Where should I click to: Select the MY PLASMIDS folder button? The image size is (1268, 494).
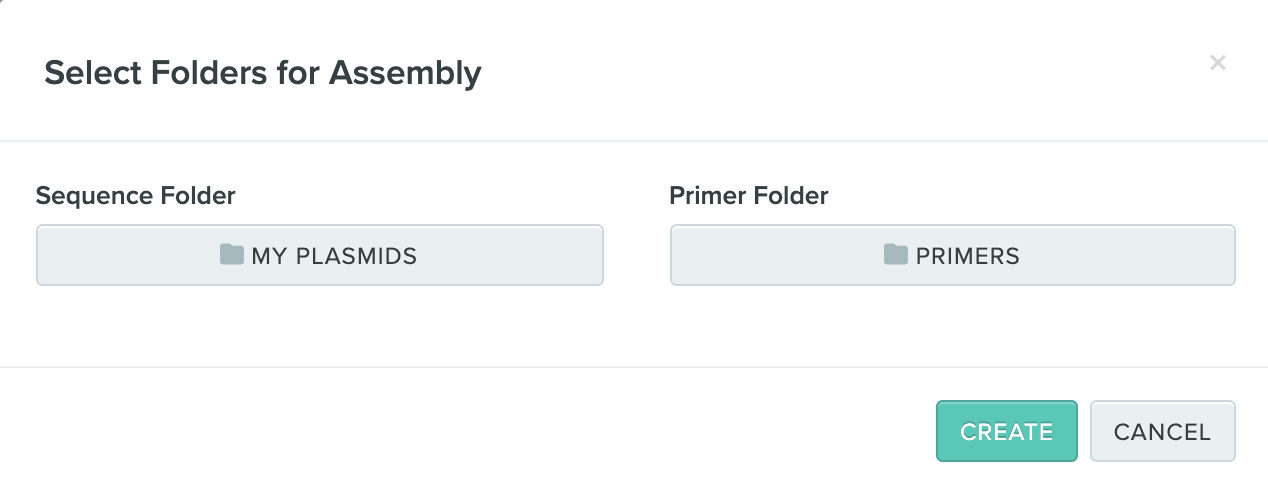(x=320, y=255)
